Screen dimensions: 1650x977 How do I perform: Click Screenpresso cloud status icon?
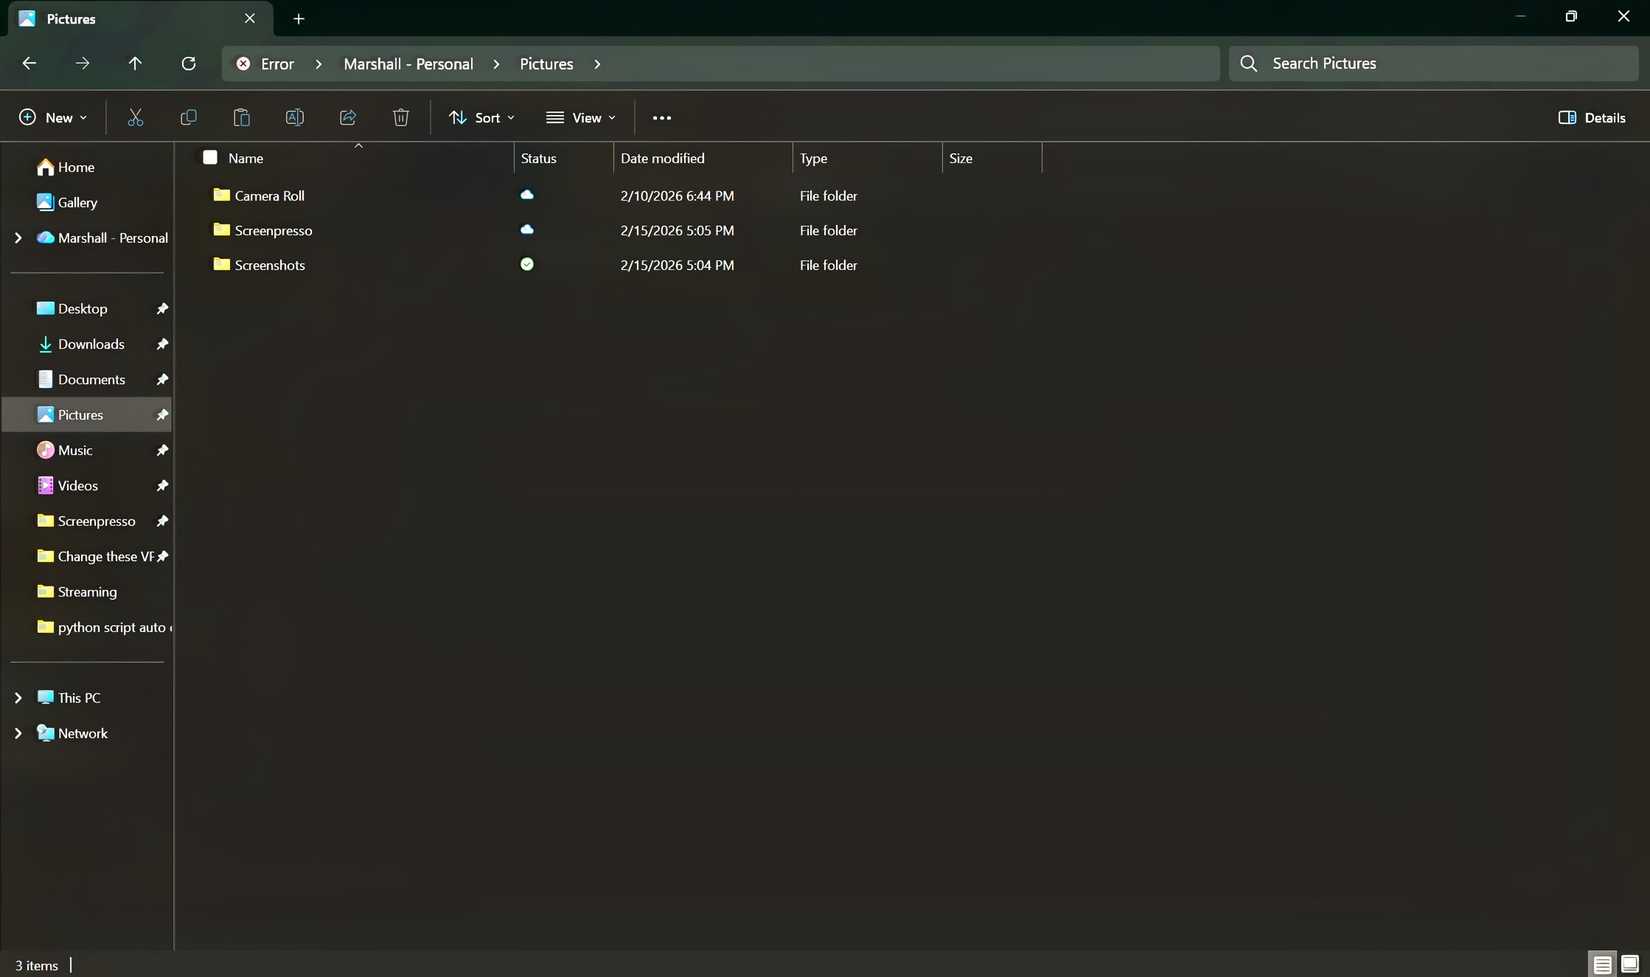[x=527, y=229]
